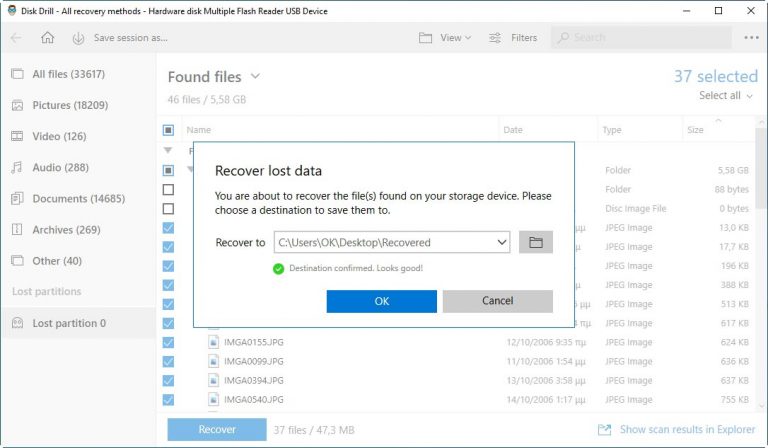Sort by the Date column header

pyautogui.click(x=513, y=130)
